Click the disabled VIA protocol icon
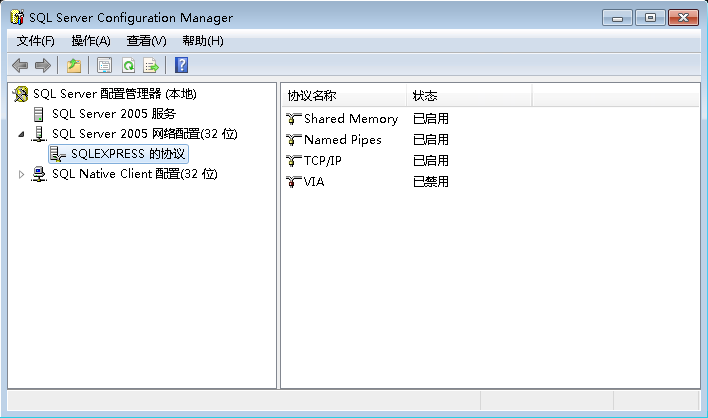This screenshot has height=418, width=708. [x=293, y=182]
